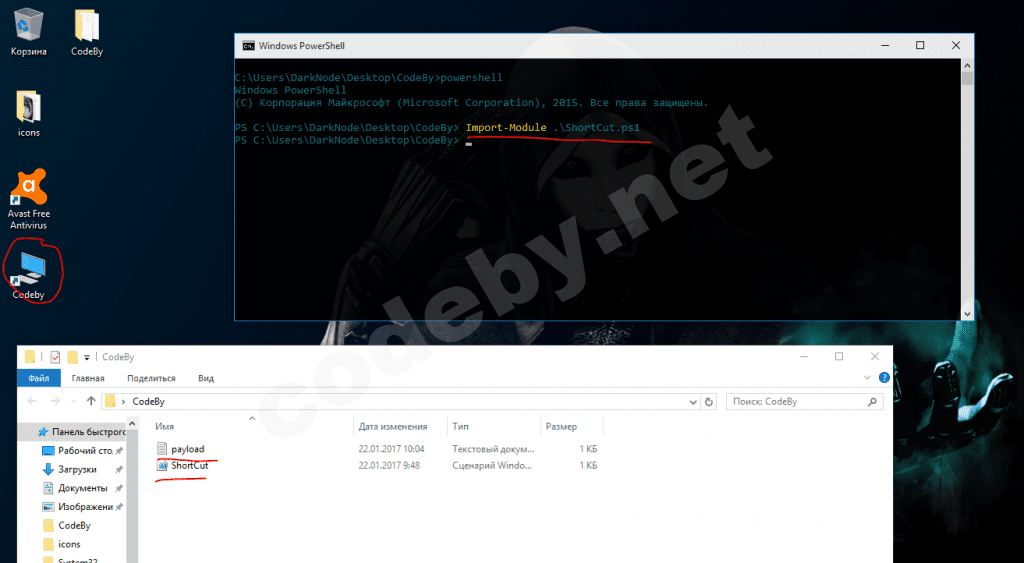Click the PowerShell window title bar icon
1024x563 pixels.
click(x=248, y=46)
